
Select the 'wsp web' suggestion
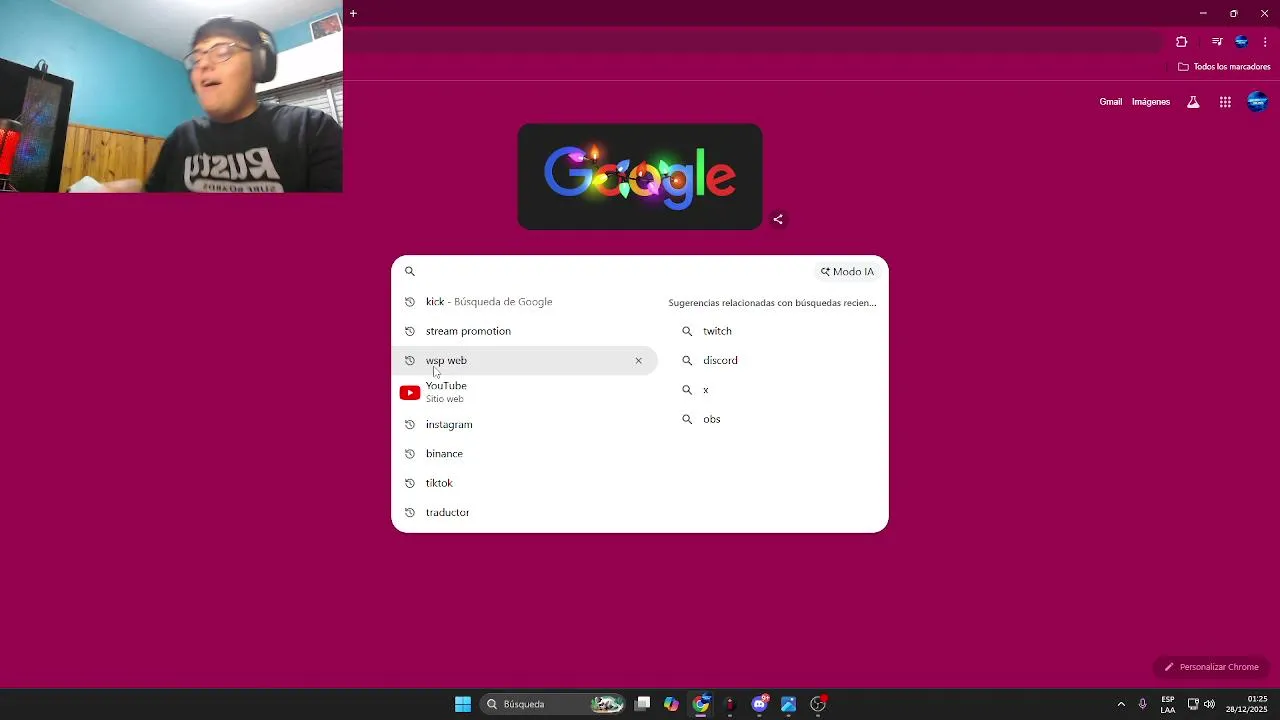pyautogui.click(x=525, y=360)
